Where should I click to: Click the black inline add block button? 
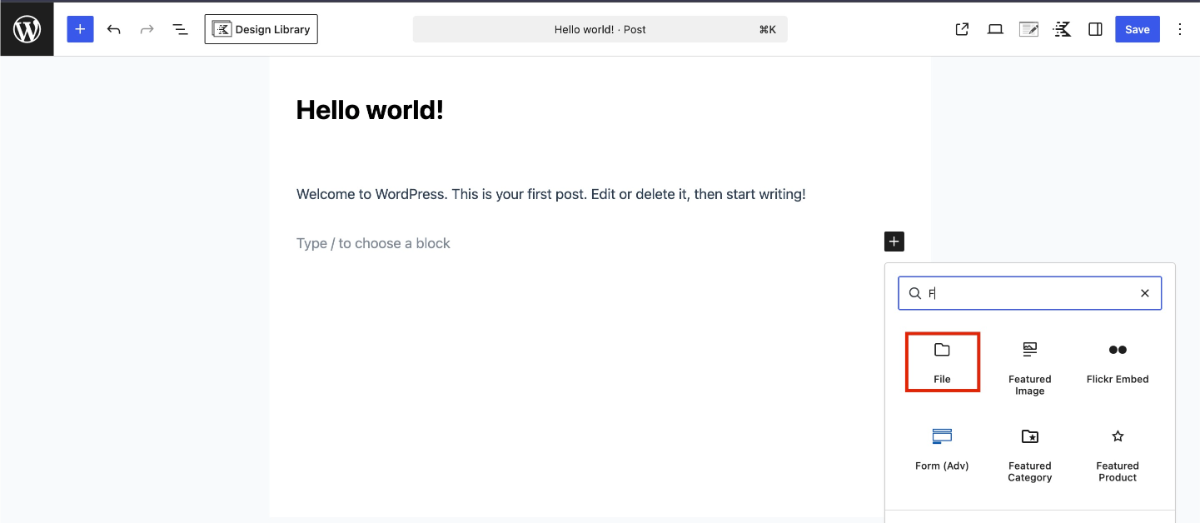tap(894, 241)
